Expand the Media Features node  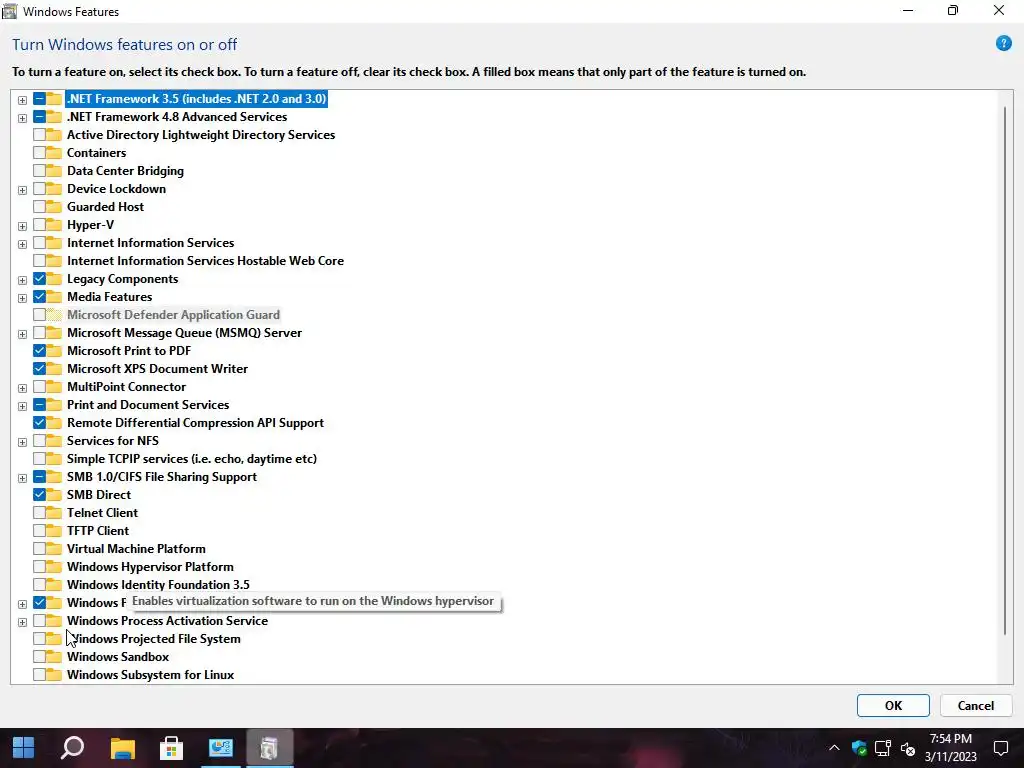[22, 298]
